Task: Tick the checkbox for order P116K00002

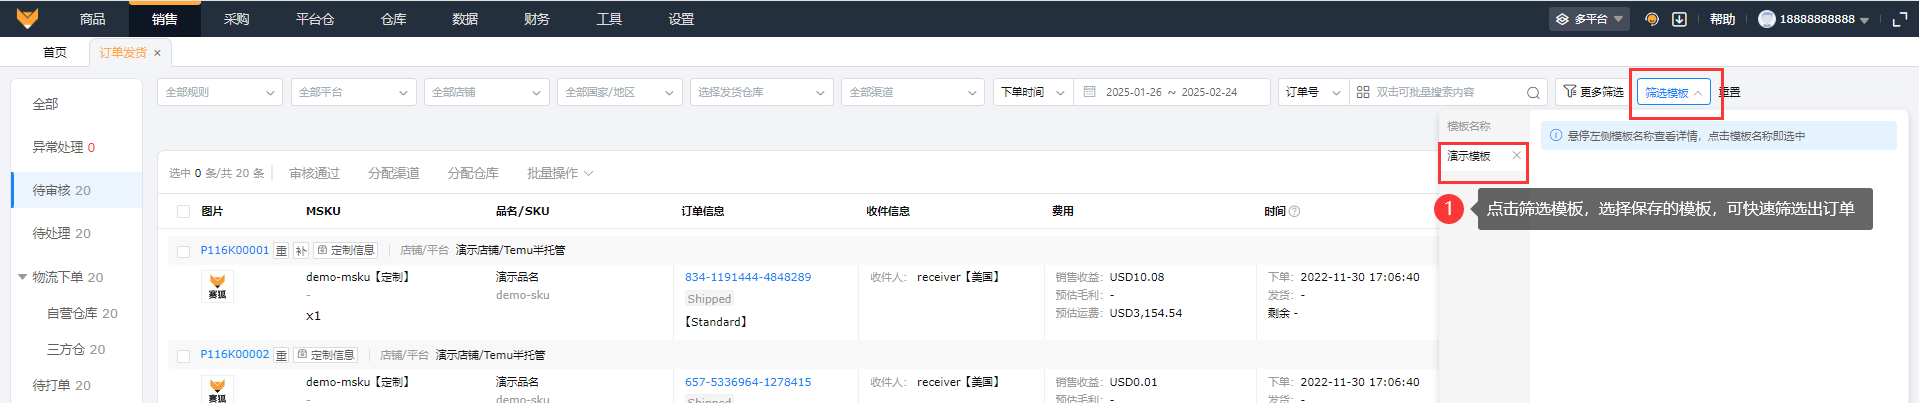Action: click(183, 356)
